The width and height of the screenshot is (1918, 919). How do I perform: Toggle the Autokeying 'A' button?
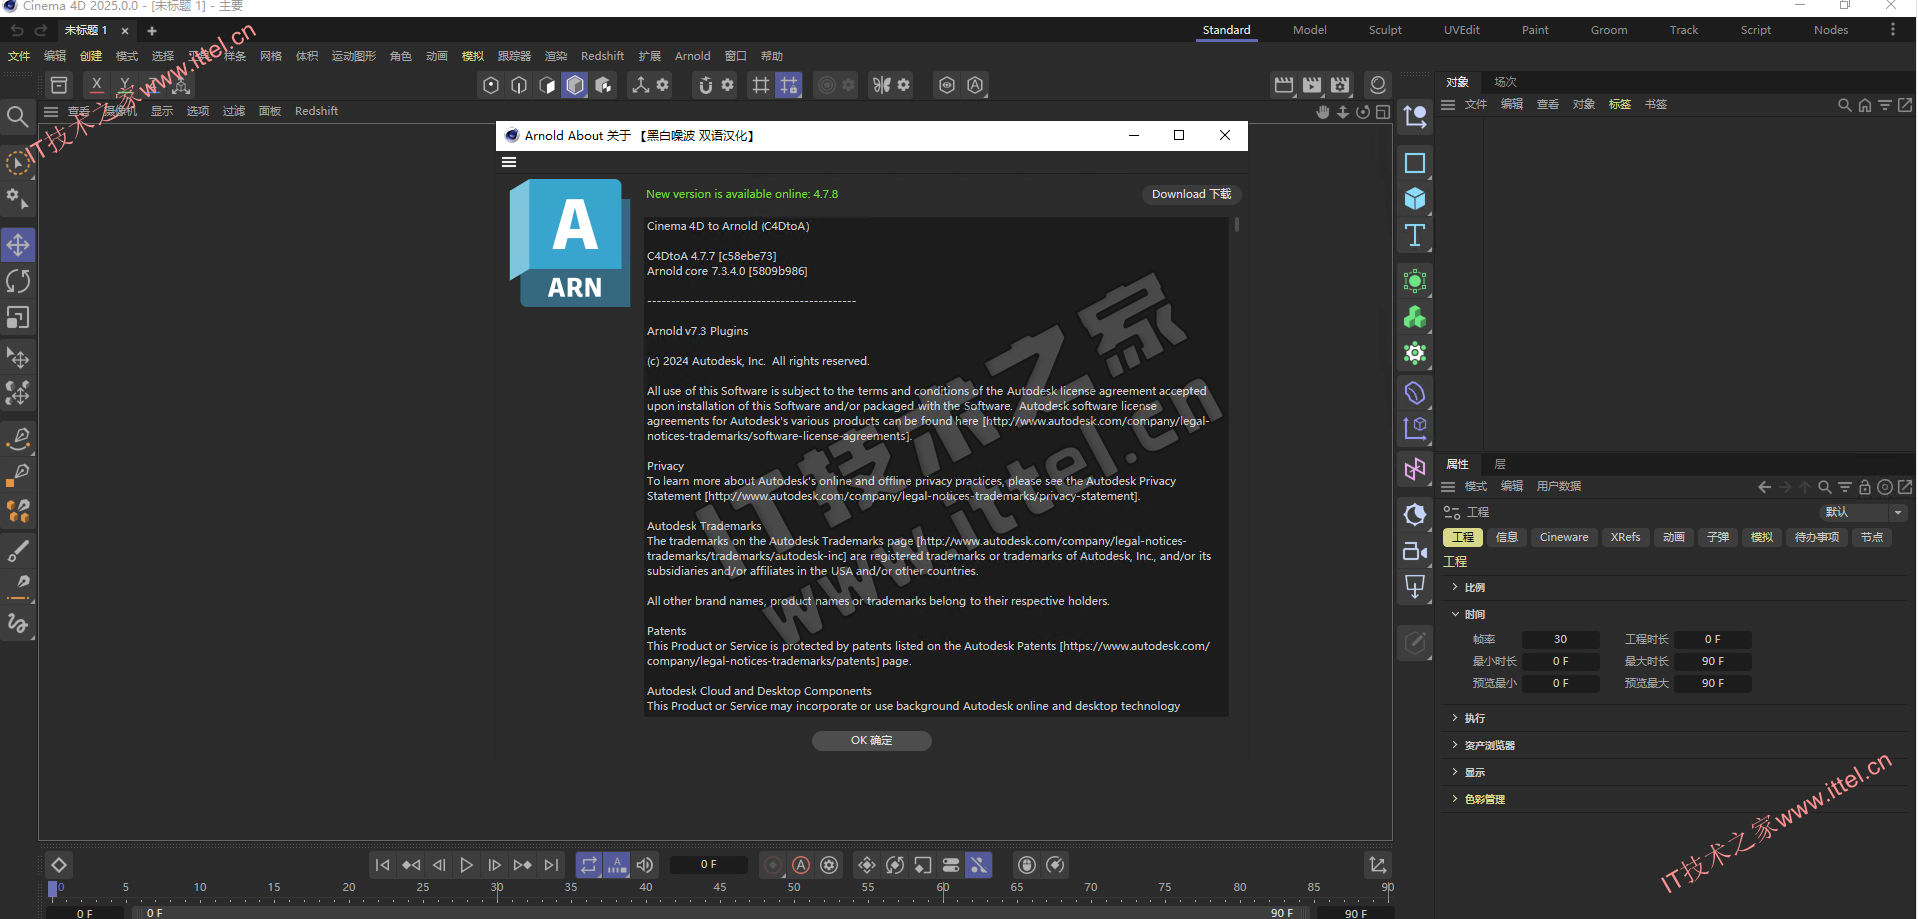[x=801, y=865]
